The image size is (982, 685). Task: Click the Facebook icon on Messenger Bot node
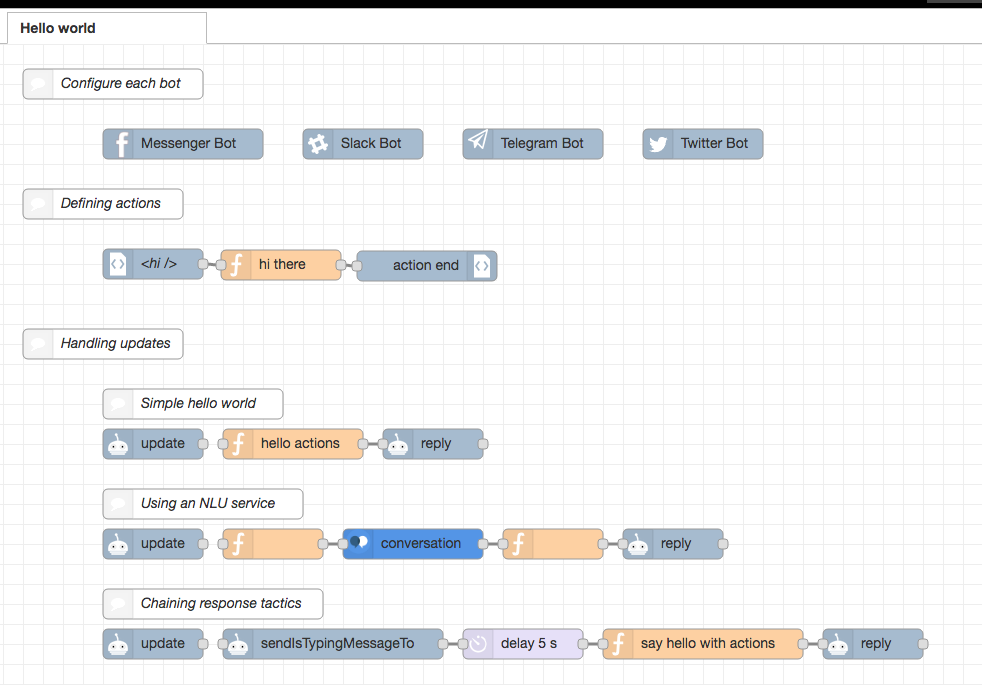coord(121,144)
